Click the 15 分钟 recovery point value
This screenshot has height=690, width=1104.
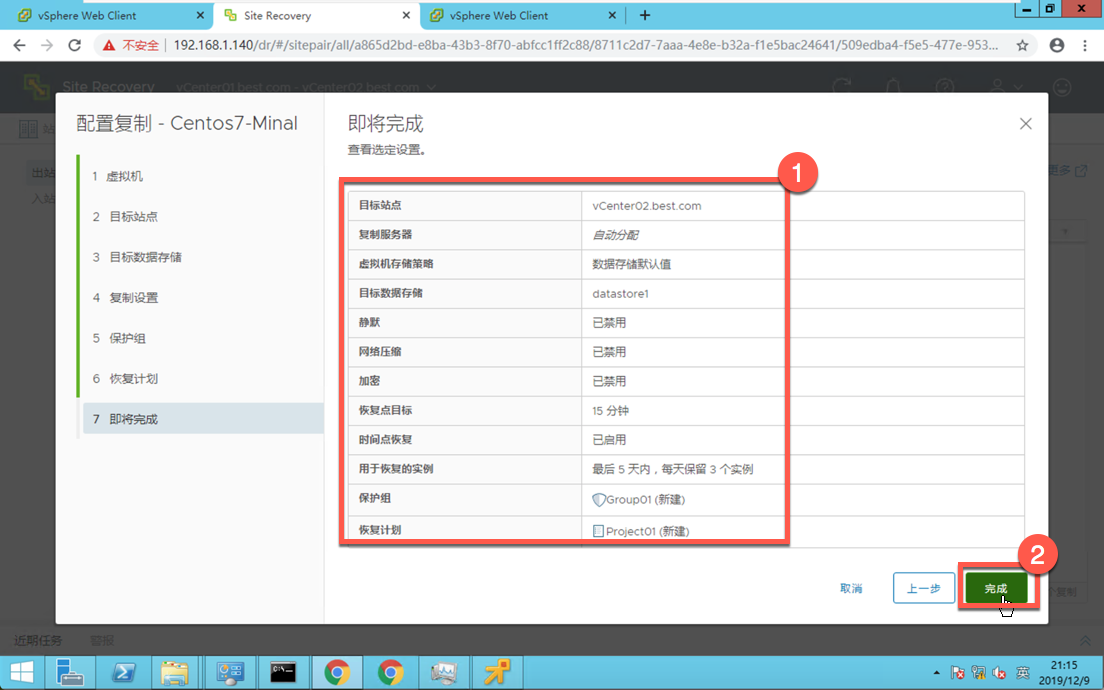[610, 410]
